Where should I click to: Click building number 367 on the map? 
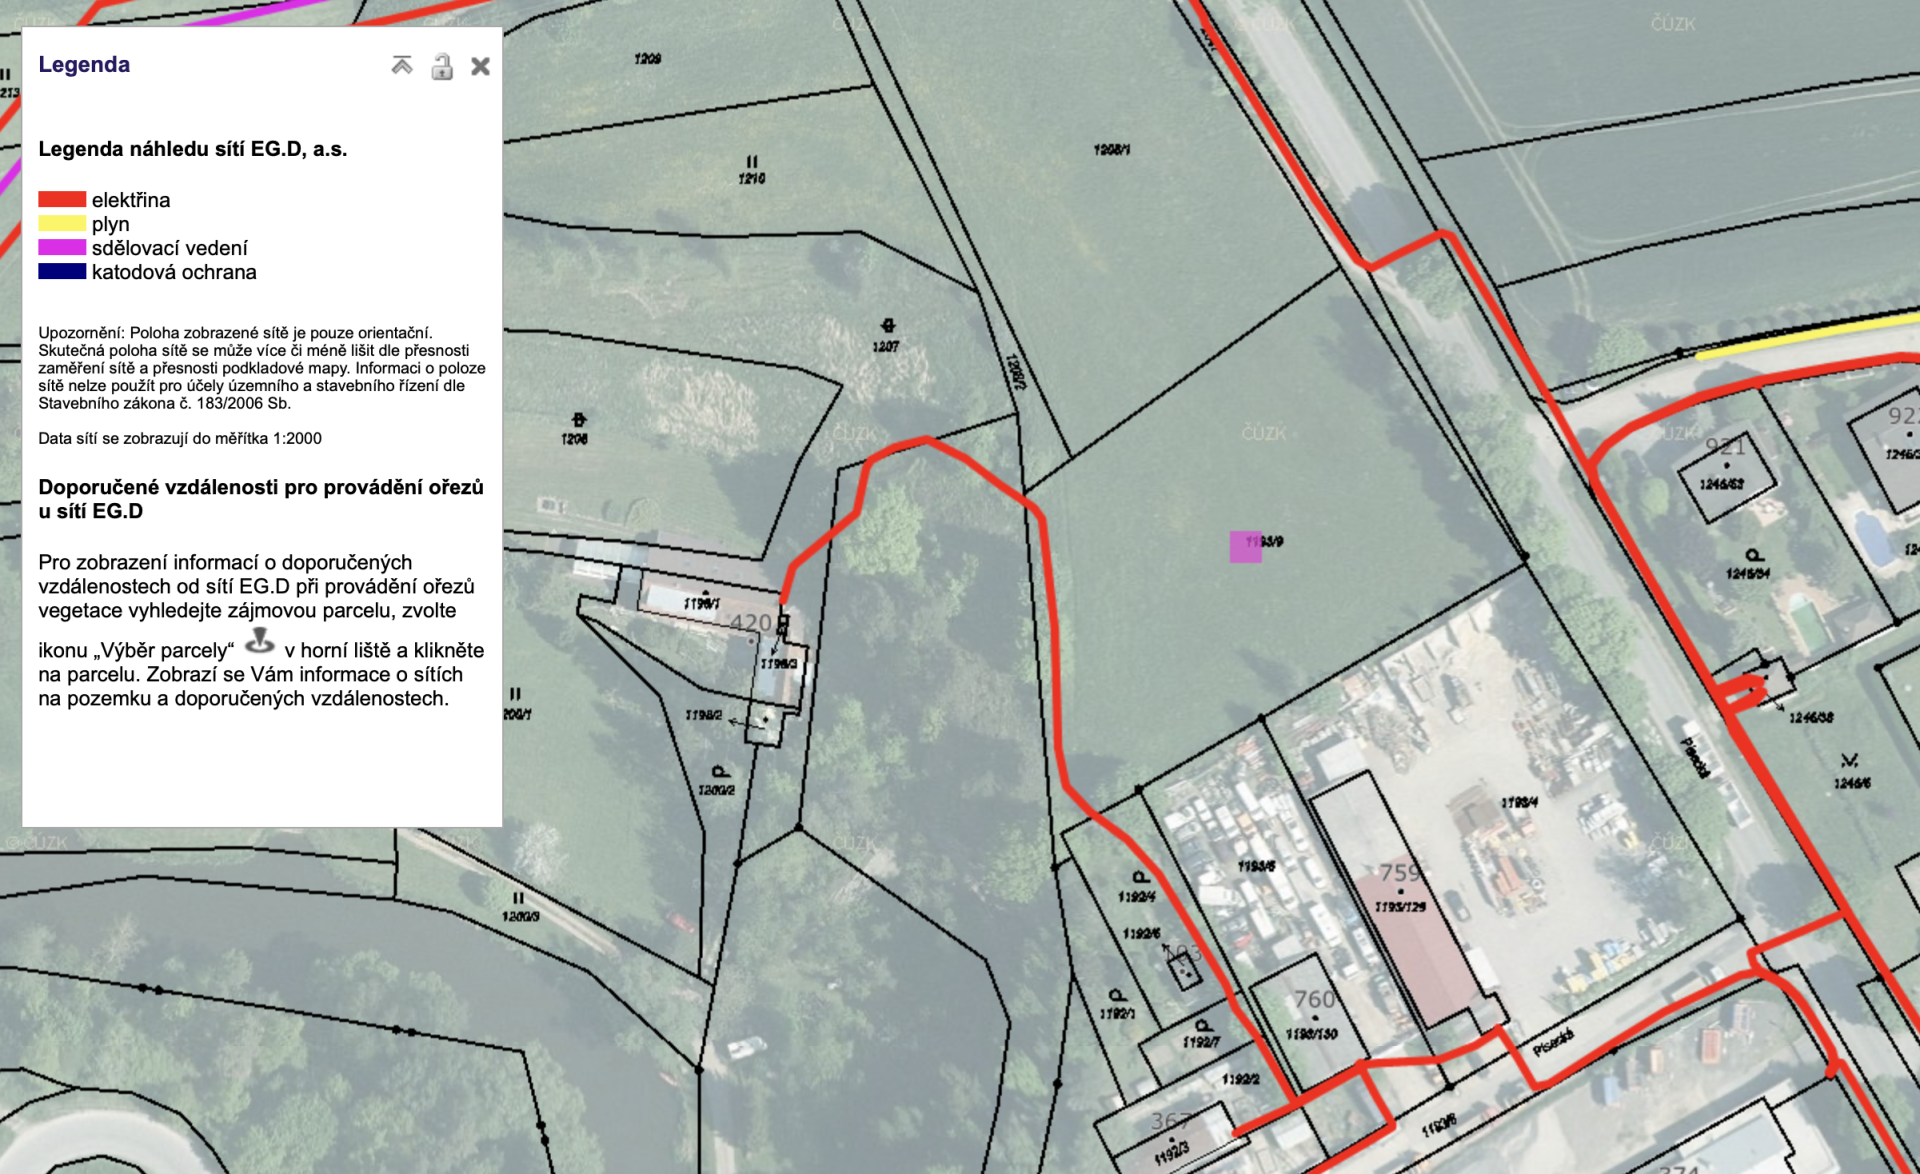coord(1171,1121)
